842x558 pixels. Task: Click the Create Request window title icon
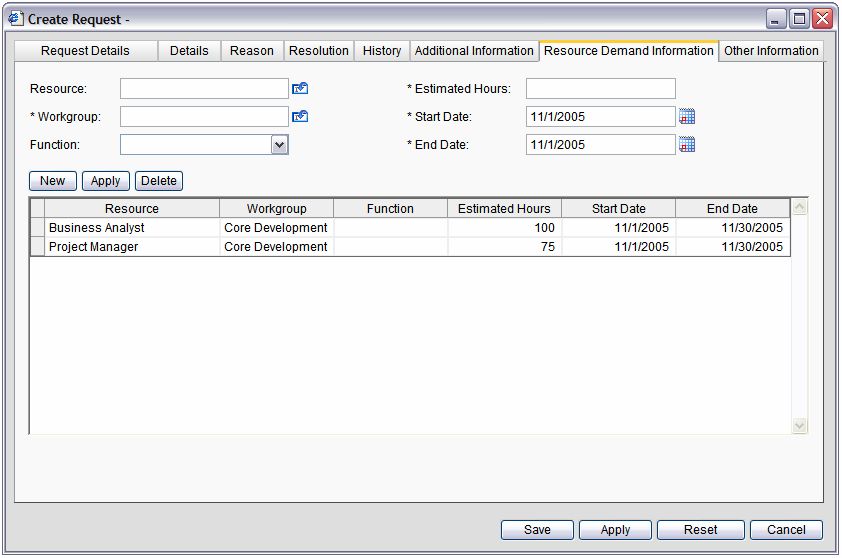tap(16, 19)
